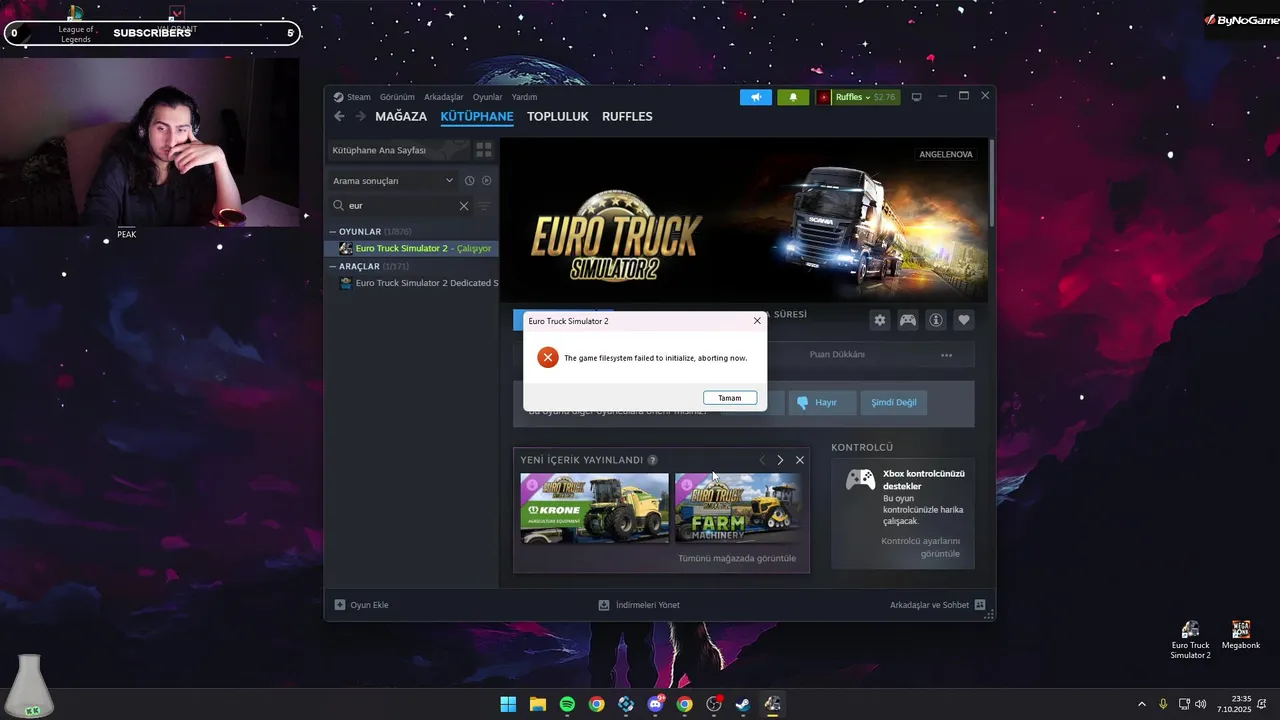Open controller settings gamepad icon
The width and height of the screenshot is (1280, 720).
[x=908, y=320]
